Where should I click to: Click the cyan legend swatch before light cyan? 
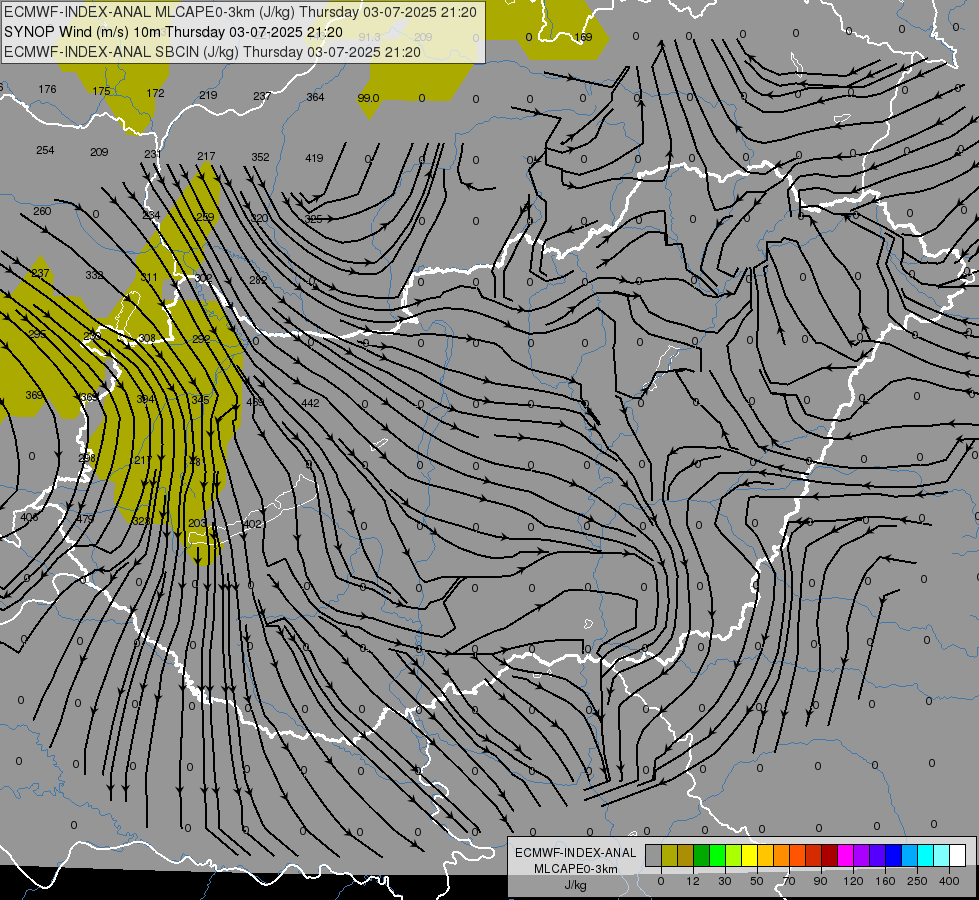click(x=925, y=856)
